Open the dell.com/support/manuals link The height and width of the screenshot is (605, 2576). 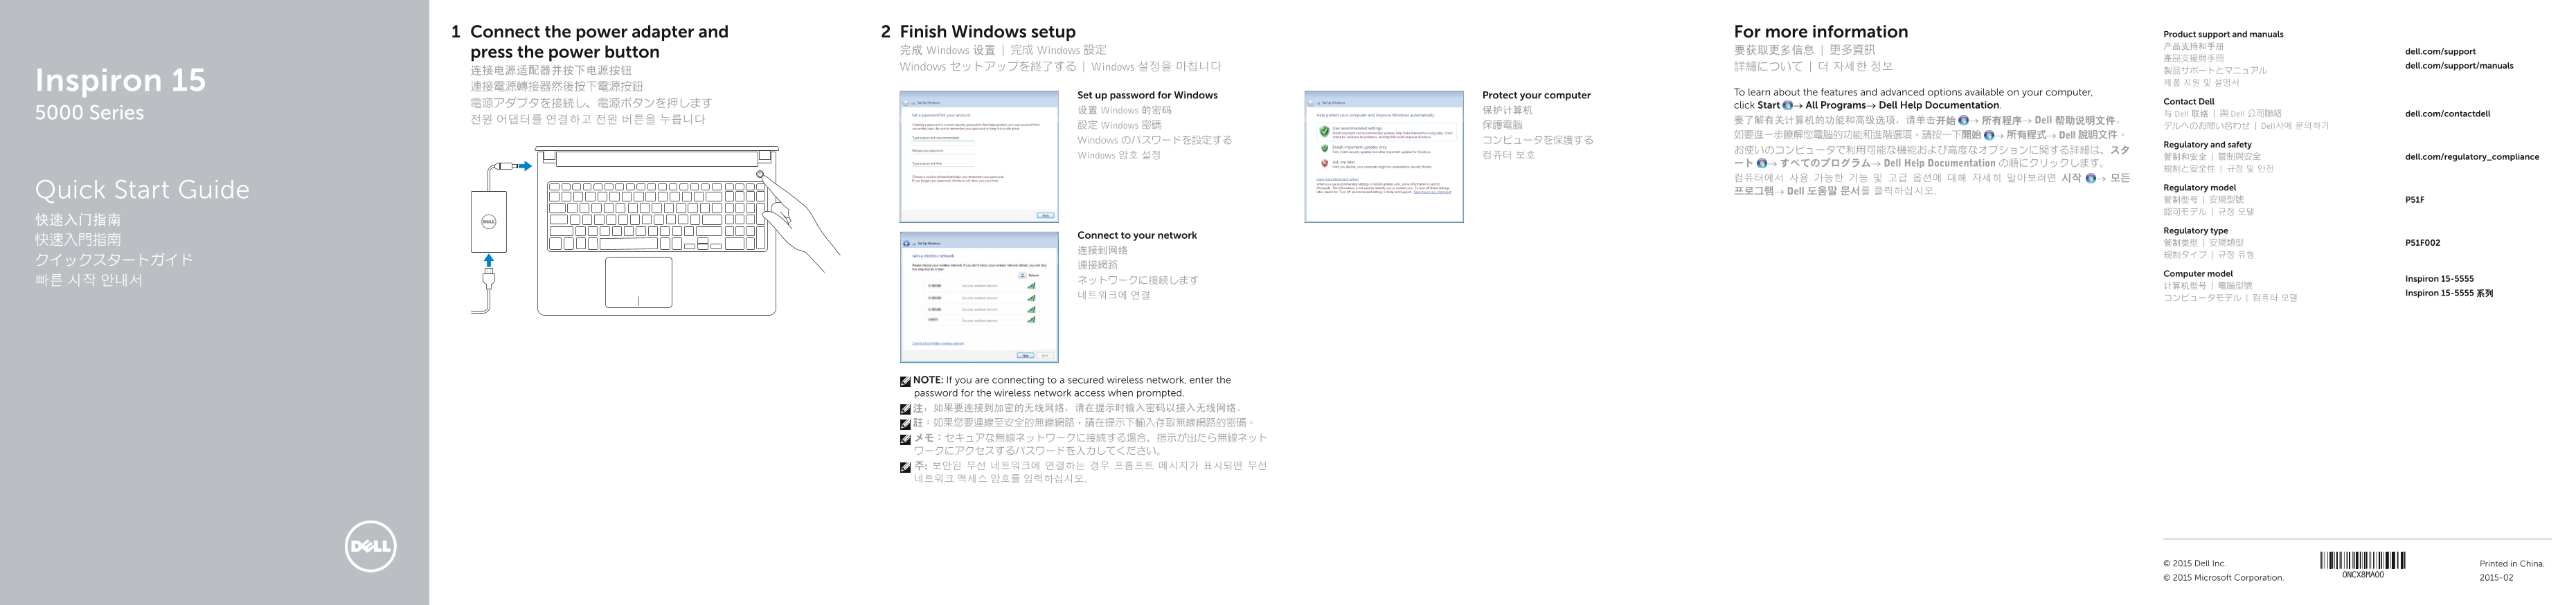(2459, 66)
